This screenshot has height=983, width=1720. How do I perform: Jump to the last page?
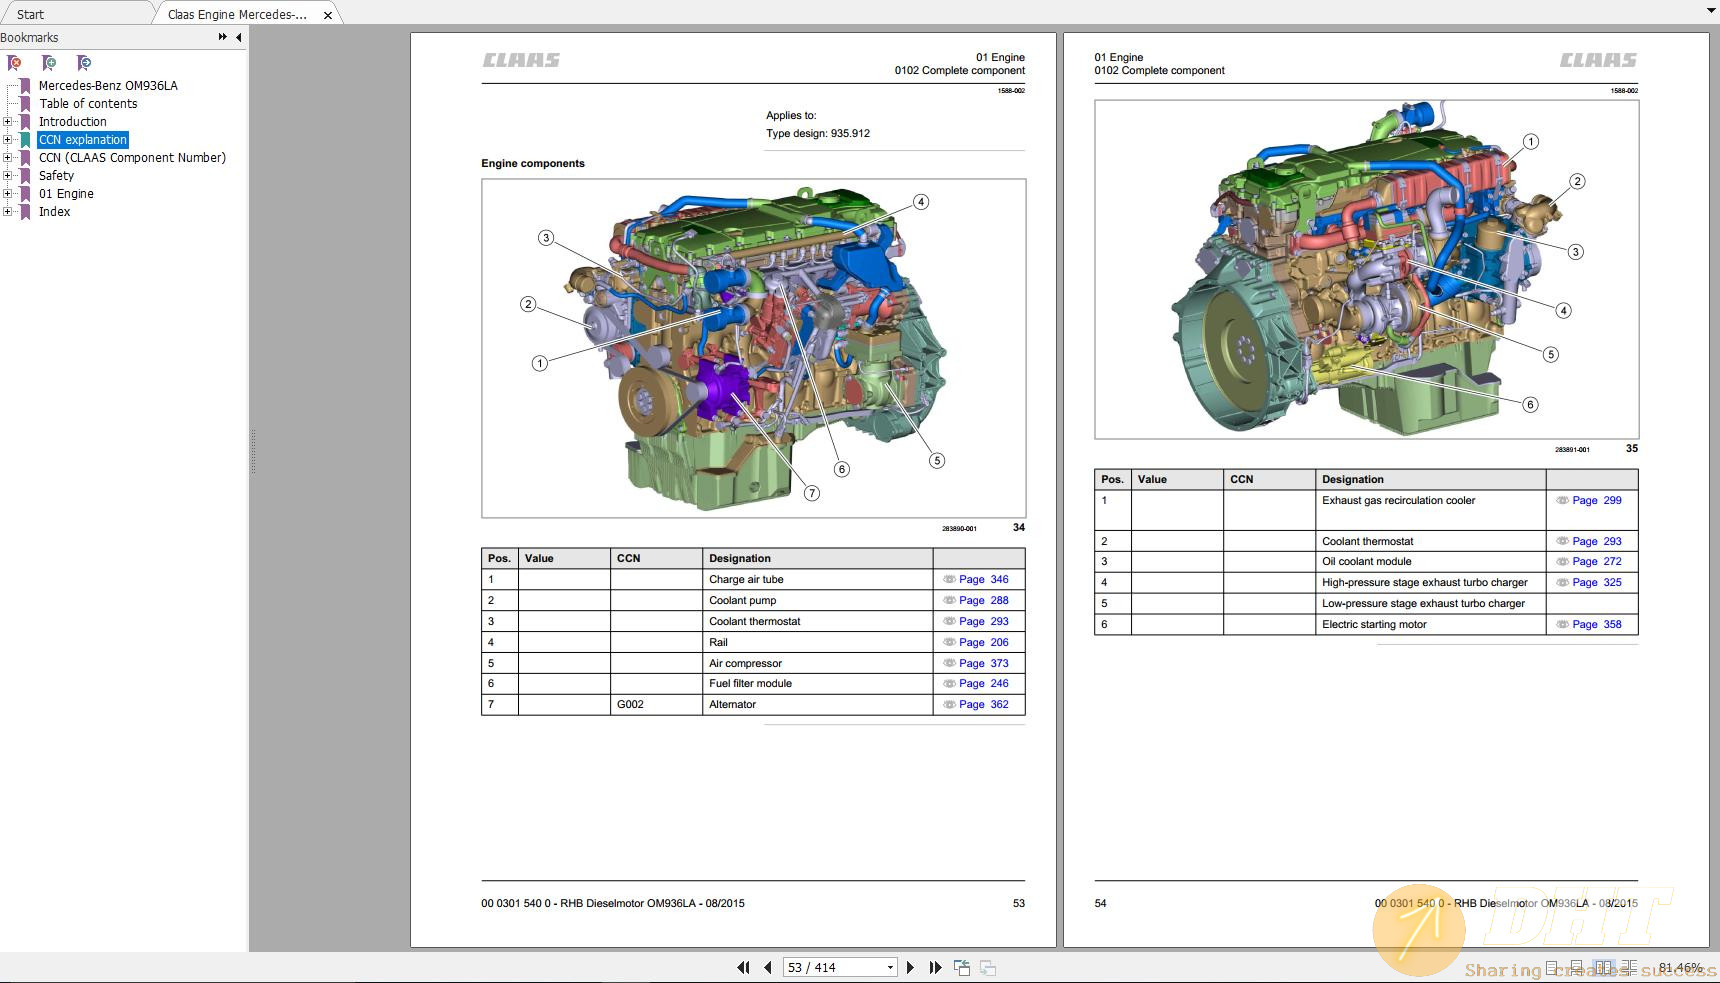tap(935, 967)
